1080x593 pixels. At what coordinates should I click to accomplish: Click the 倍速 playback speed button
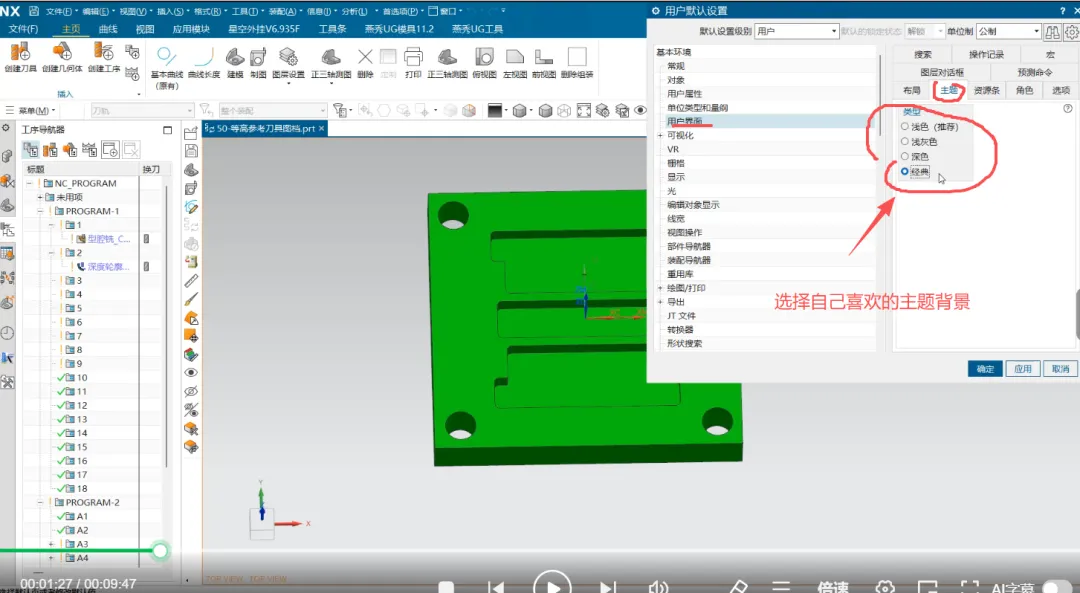tap(833, 587)
